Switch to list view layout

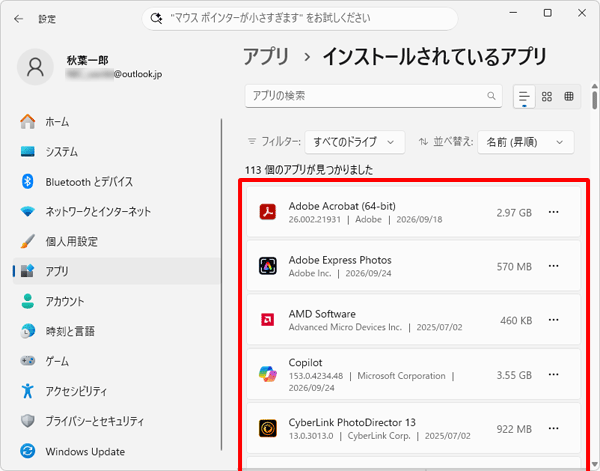[x=524, y=96]
